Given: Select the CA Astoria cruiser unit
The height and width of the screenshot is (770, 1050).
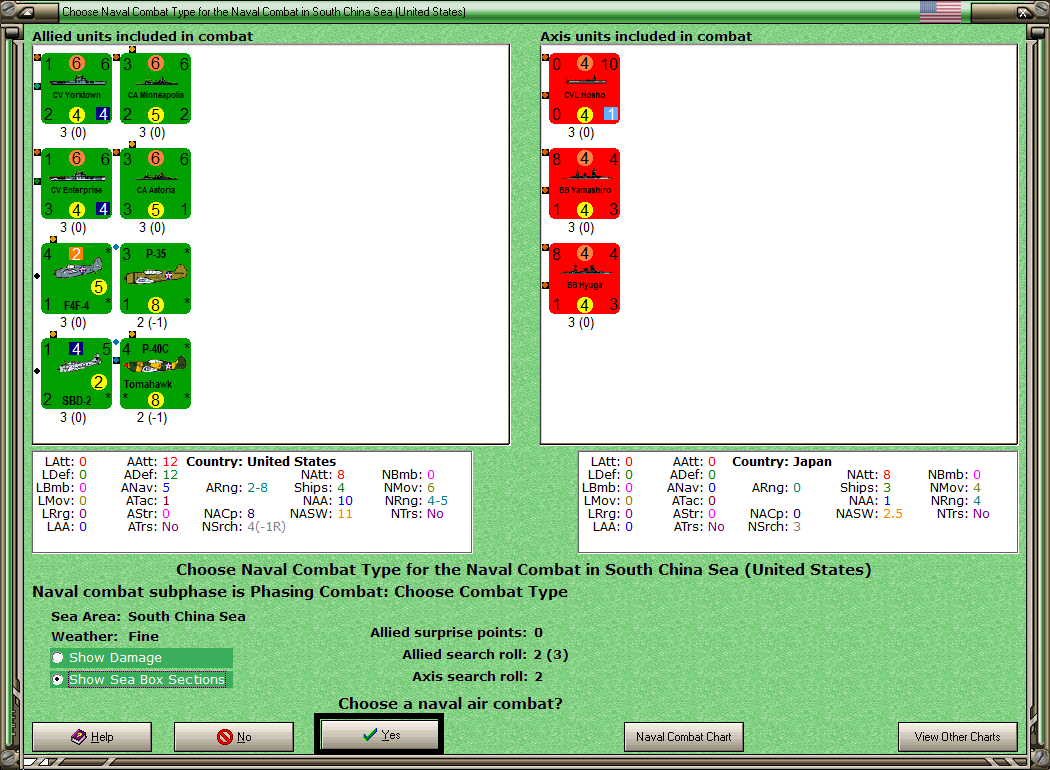Looking at the screenshot, I should [x=155, y=184].
